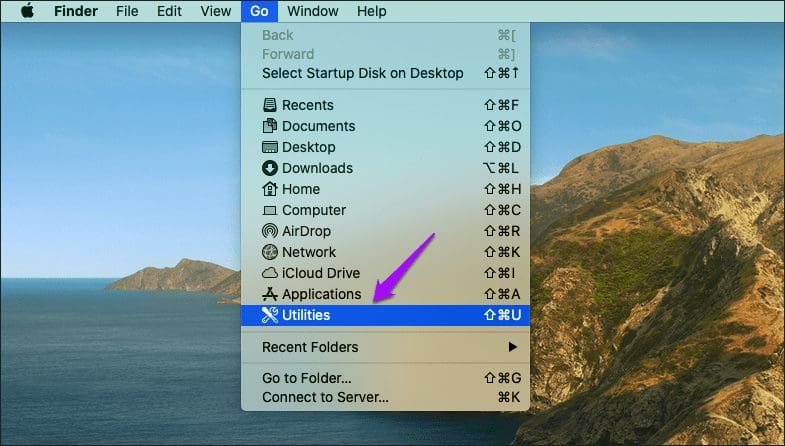The height and width of the screenshot is (446, 785).
Task: Expand the Recent Folders submenu arrow
Action: [x=513, y=347]
